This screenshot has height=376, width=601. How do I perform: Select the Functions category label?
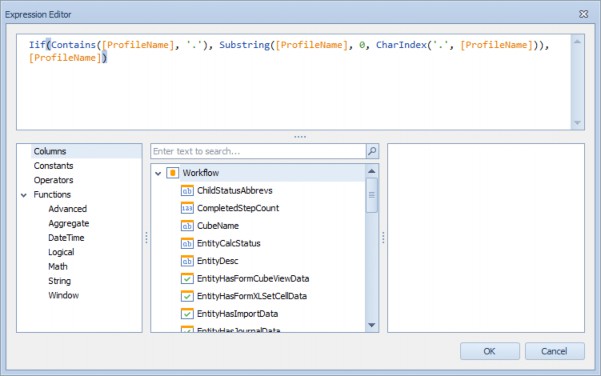[x=52, y=194]
